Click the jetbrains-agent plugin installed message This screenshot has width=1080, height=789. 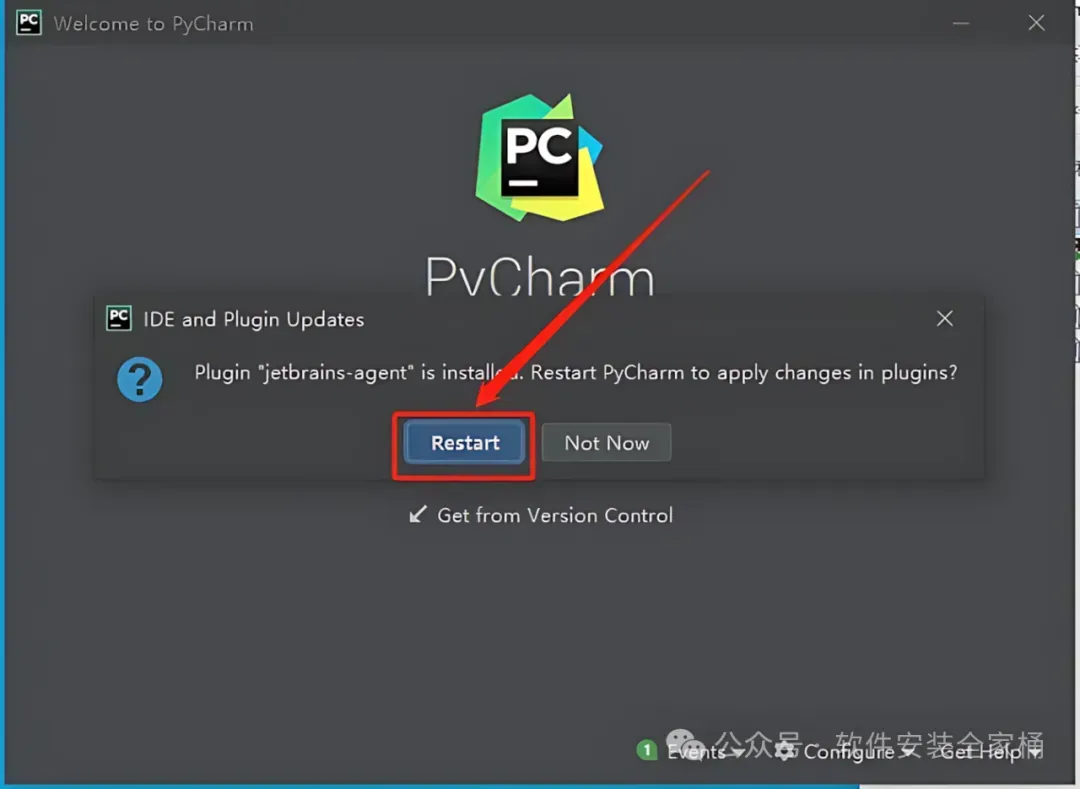(x=575, y=372)
